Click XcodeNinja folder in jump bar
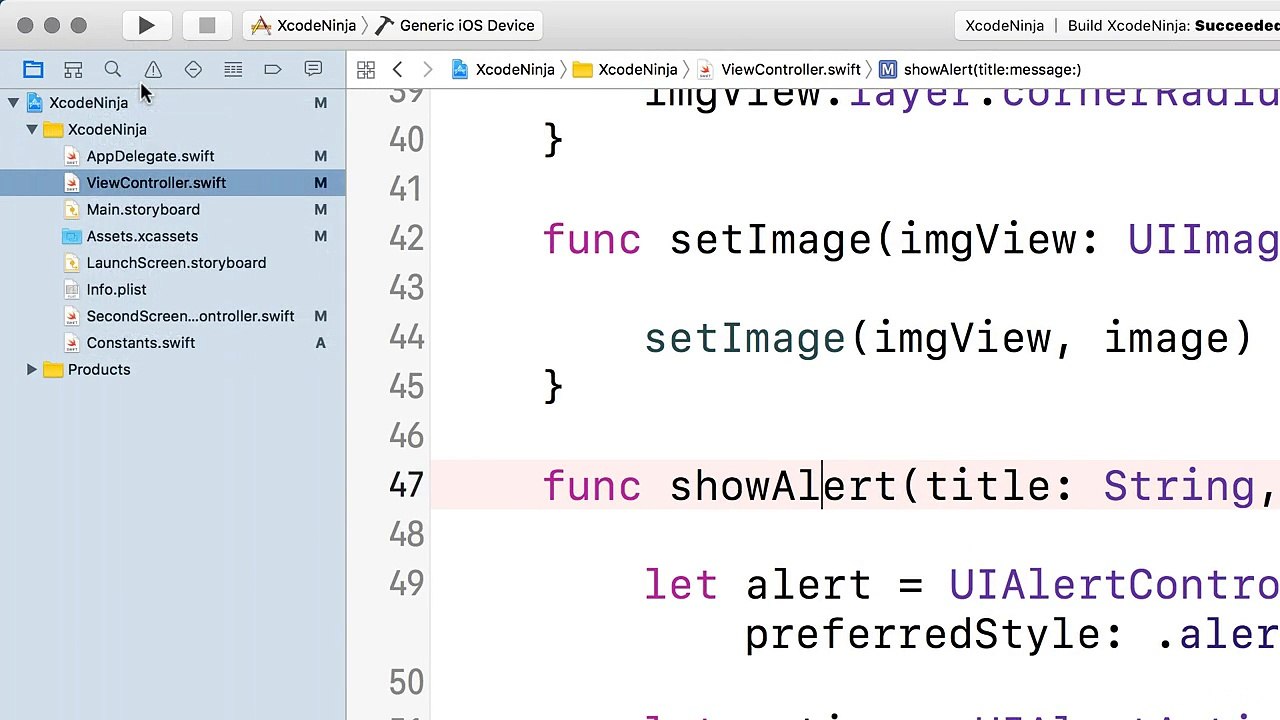The width and height of the screenshot is (1280, 720). (625, 69)
